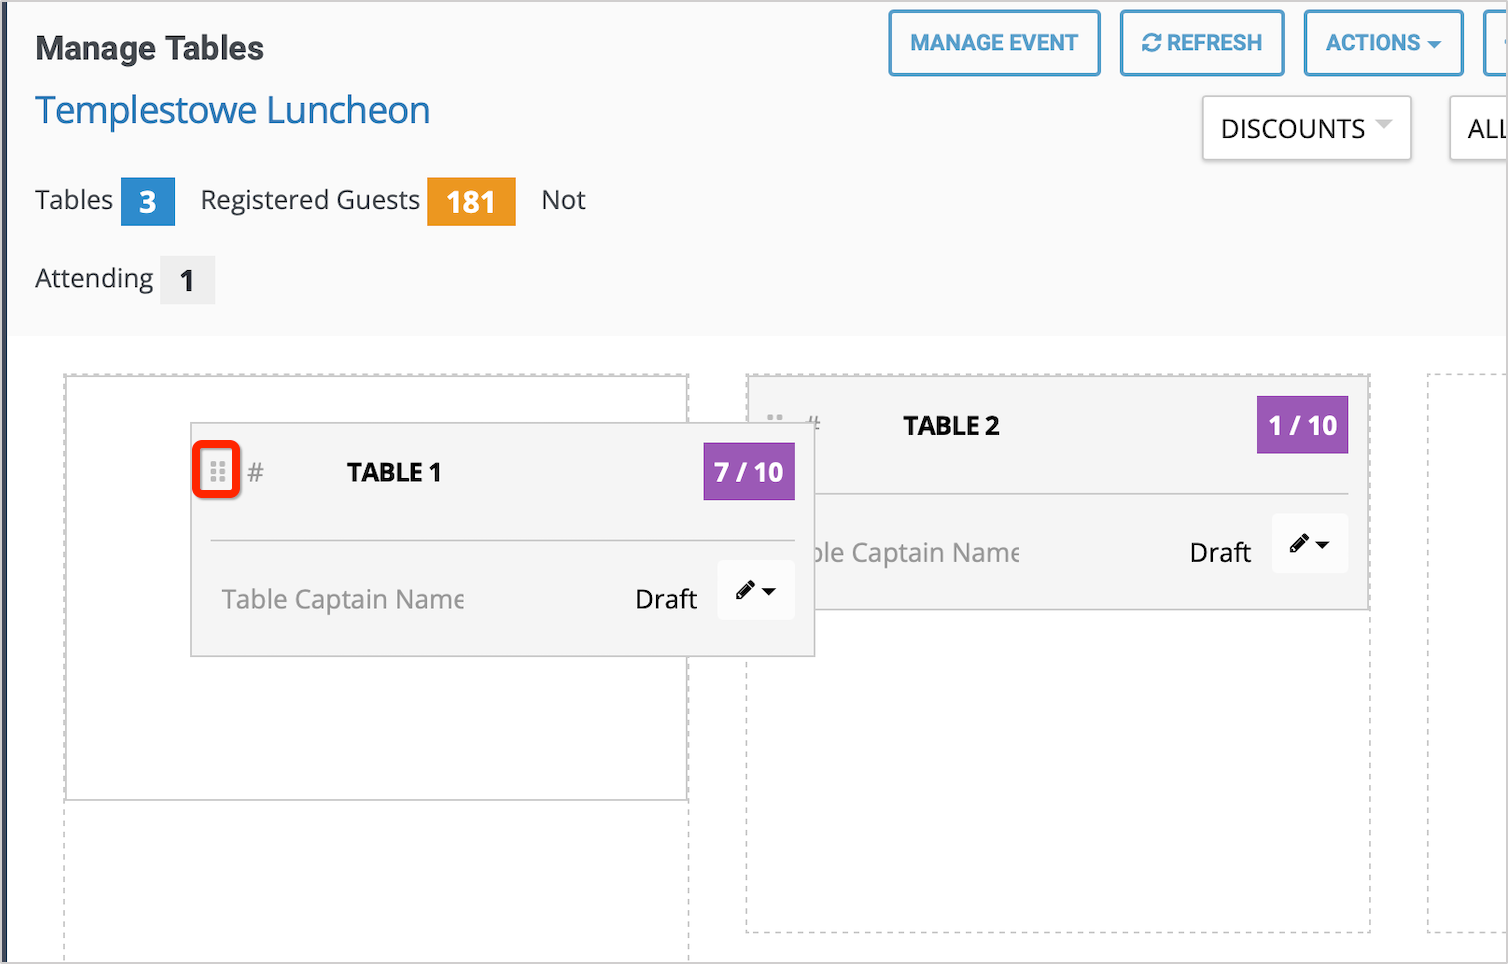Open the Templestowe Luncheon event link
The height and width of the screenshot is (964, 1508).
[x=232, y=110]
